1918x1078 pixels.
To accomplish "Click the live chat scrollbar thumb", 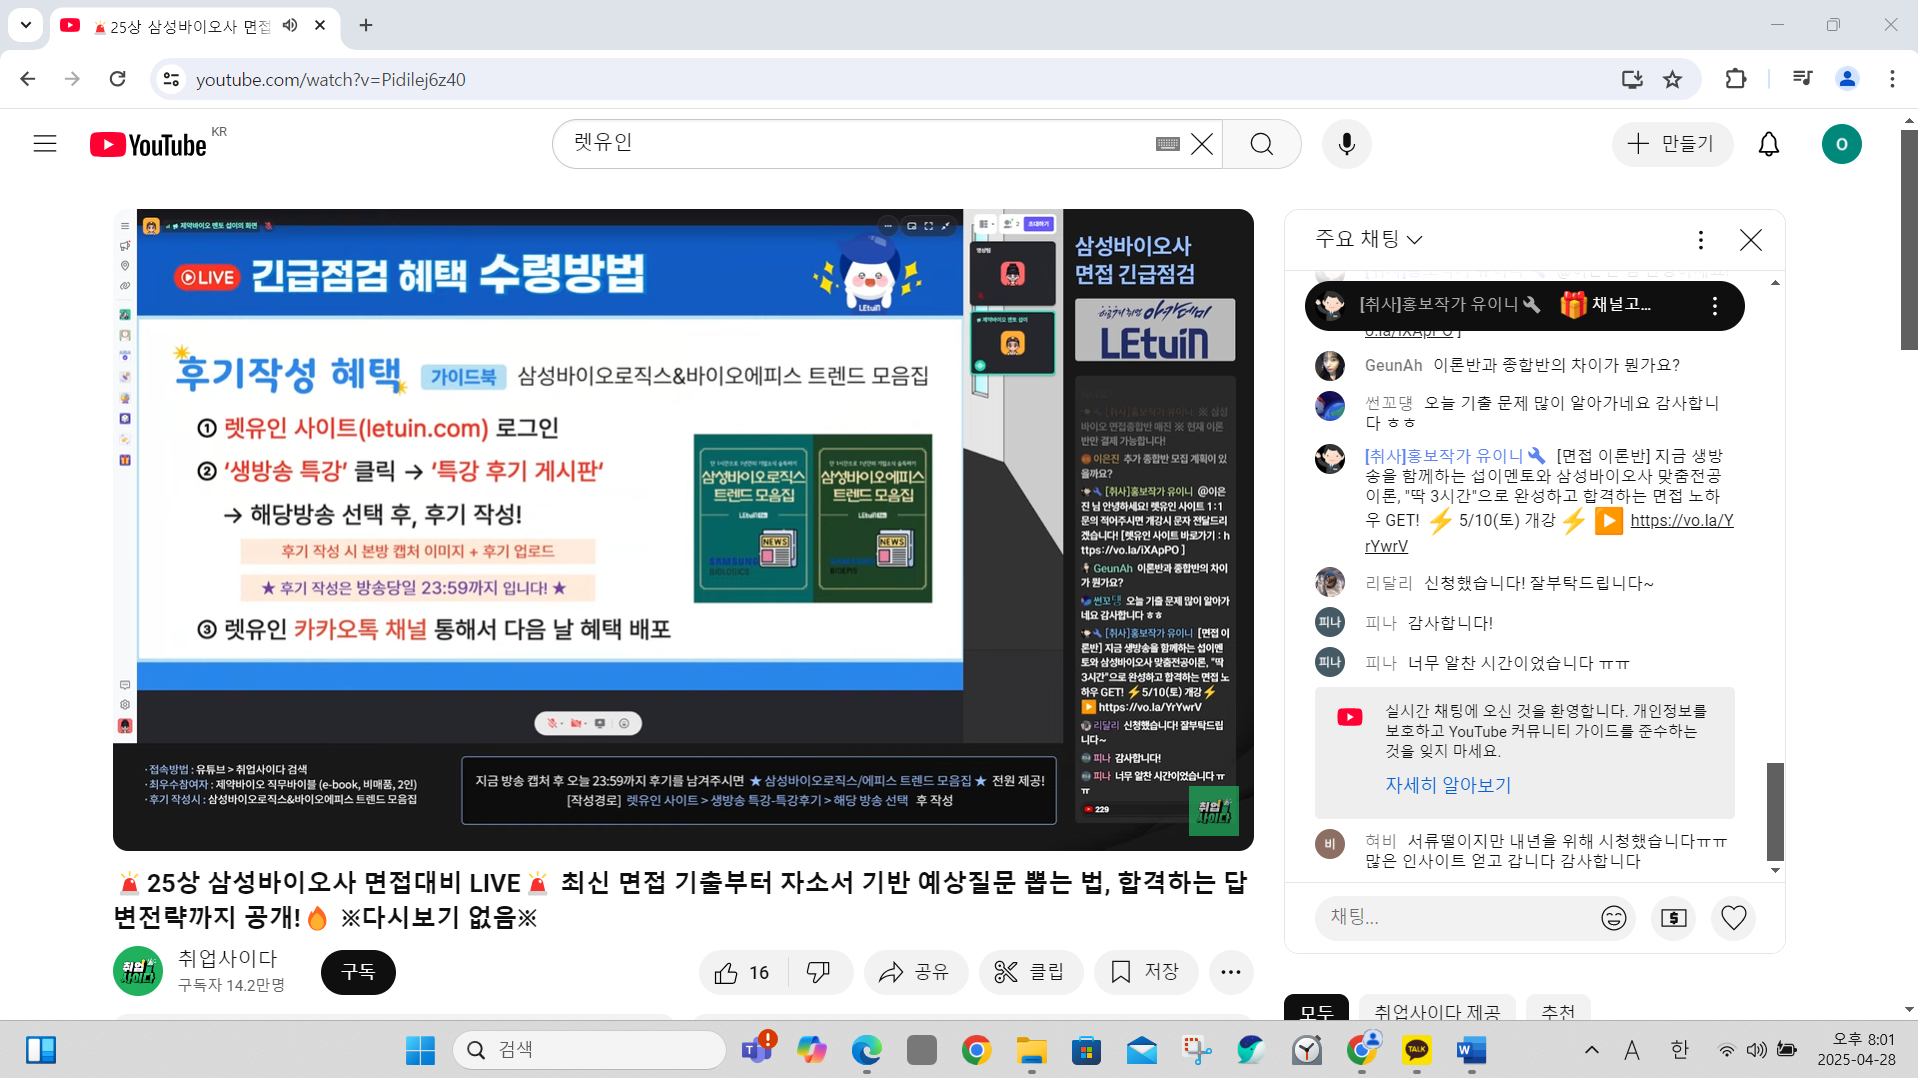I will [x=1775, y=810].
